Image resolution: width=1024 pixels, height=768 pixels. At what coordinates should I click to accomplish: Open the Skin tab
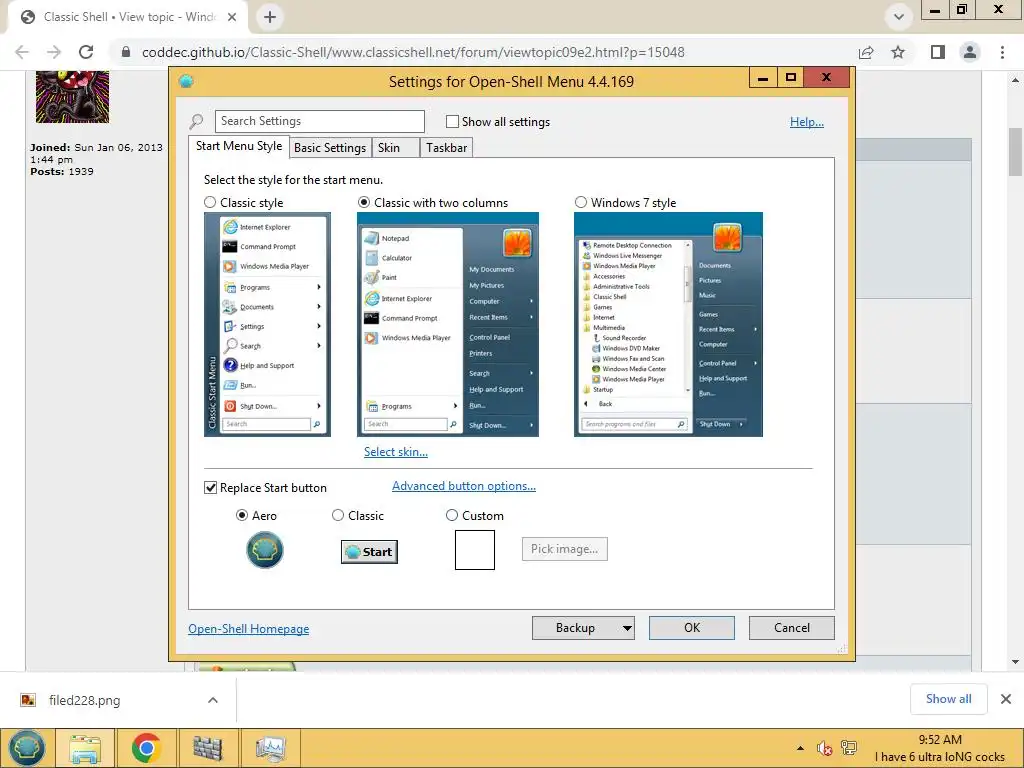(396, 148)
